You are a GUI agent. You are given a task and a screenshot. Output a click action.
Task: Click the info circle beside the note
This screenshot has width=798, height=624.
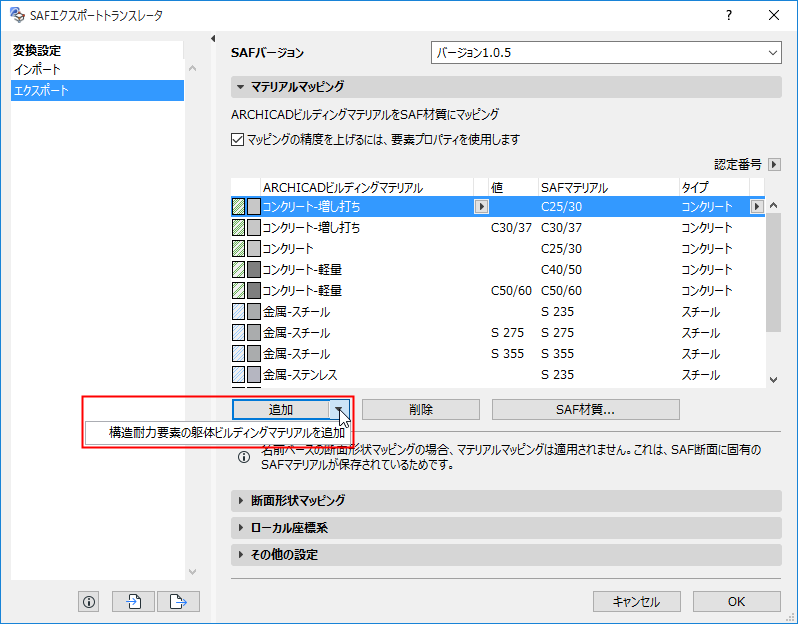(x=244, y=457)
